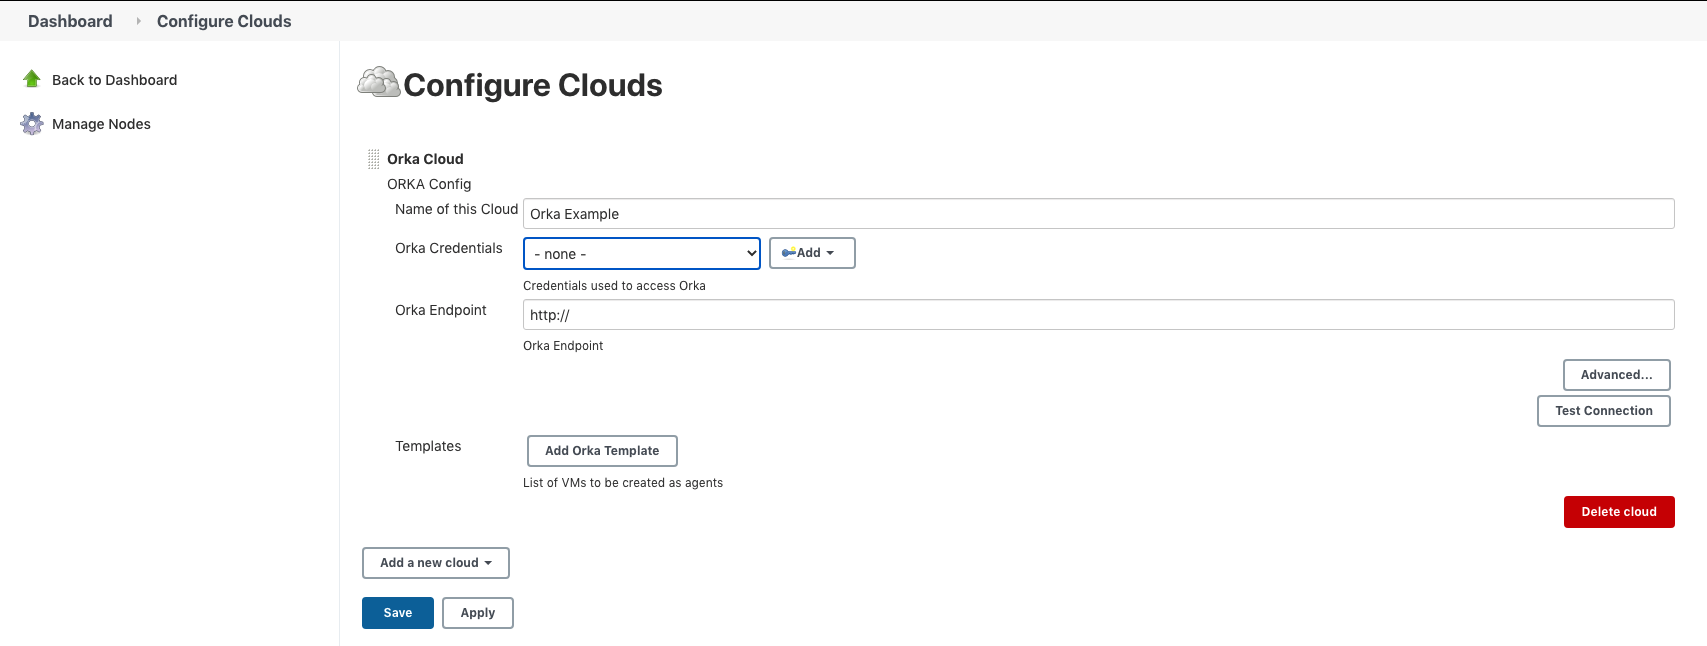Click the red Delete cloud button

tap(1619, 512)
